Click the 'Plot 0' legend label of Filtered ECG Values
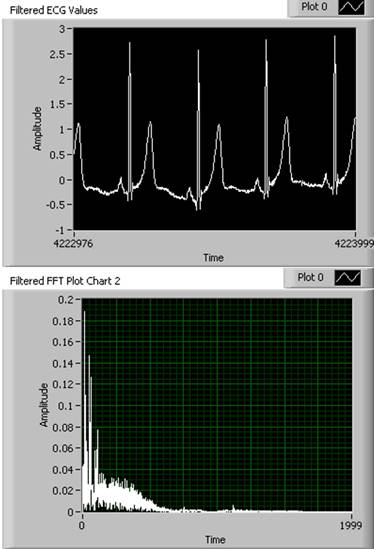 (314, 7)
